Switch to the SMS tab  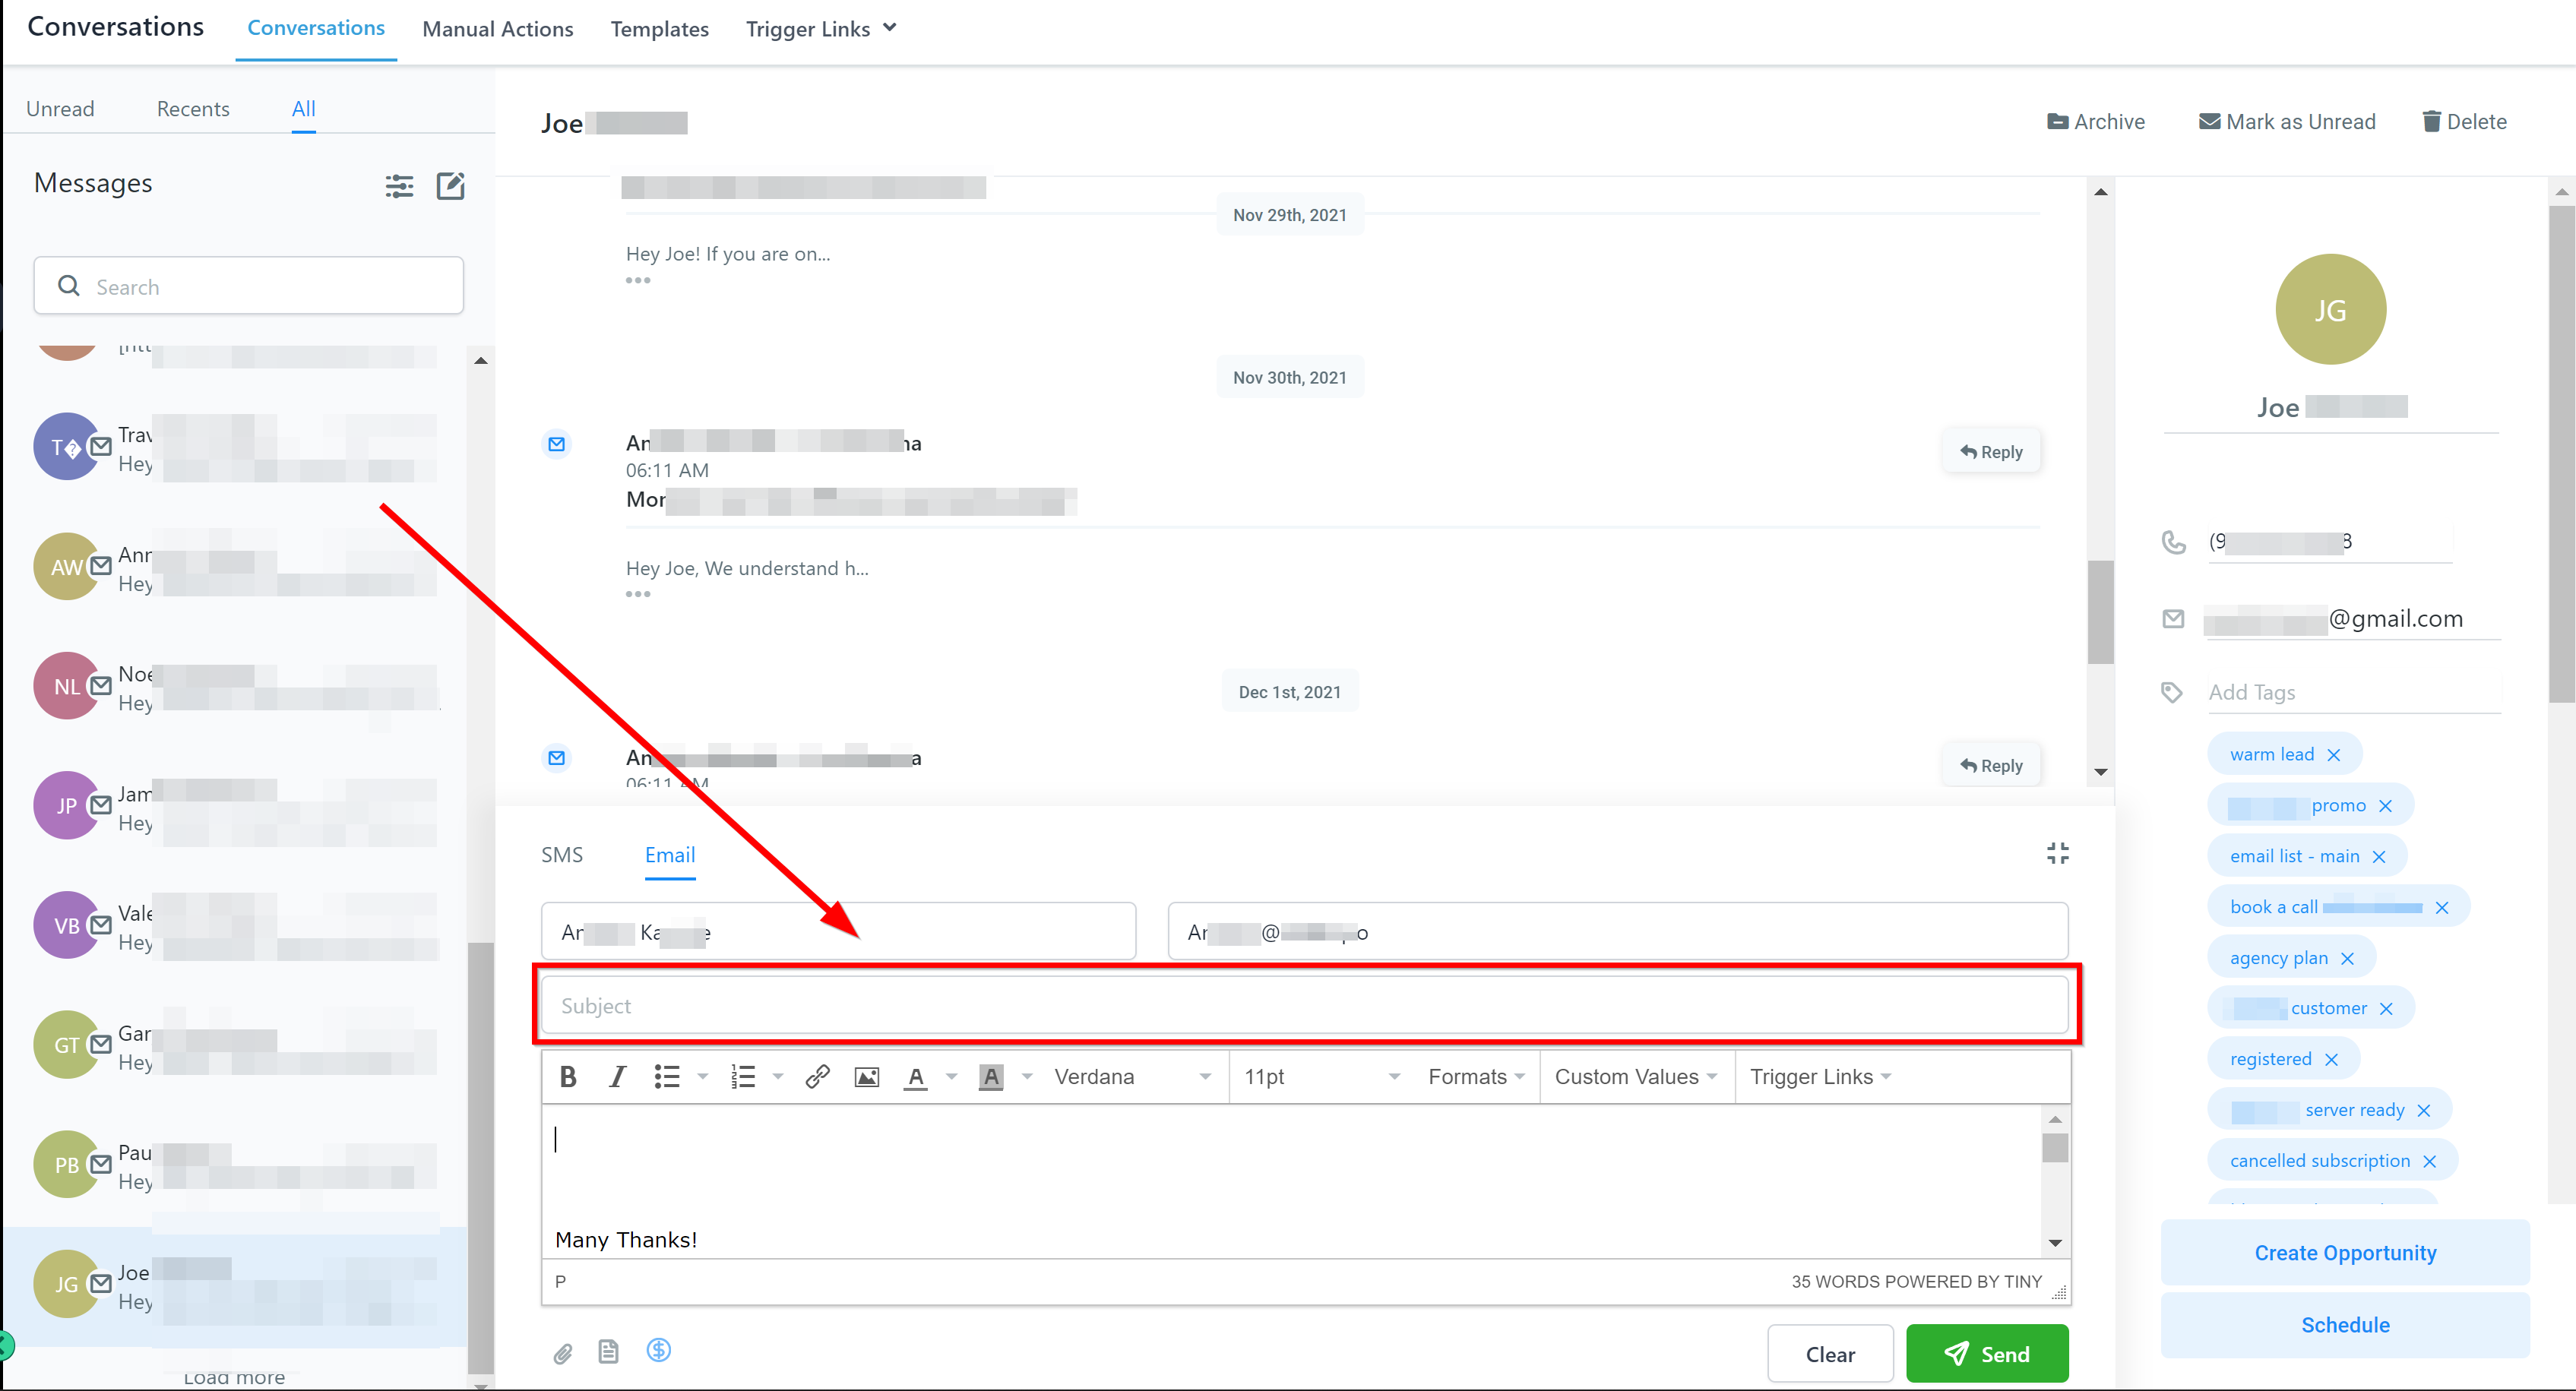pyautogui.click(x=562, y=855)
